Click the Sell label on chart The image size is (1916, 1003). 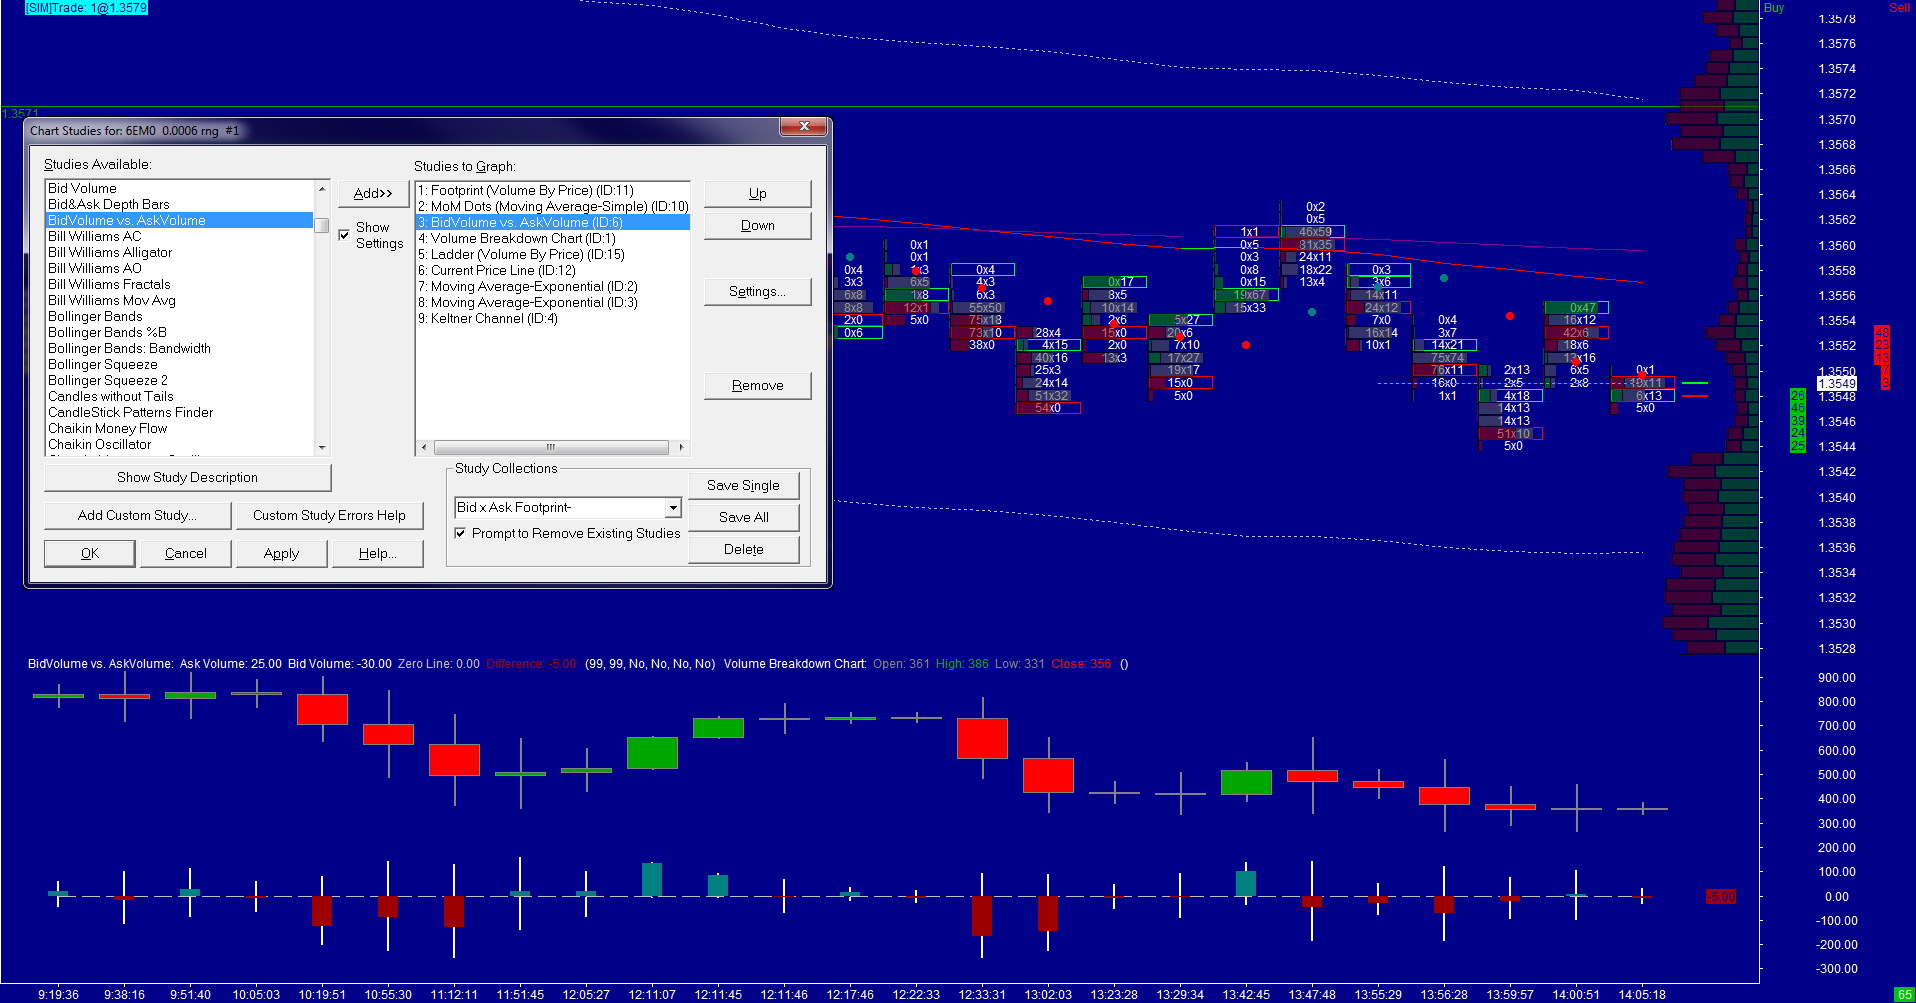[x=1899, y=7]
